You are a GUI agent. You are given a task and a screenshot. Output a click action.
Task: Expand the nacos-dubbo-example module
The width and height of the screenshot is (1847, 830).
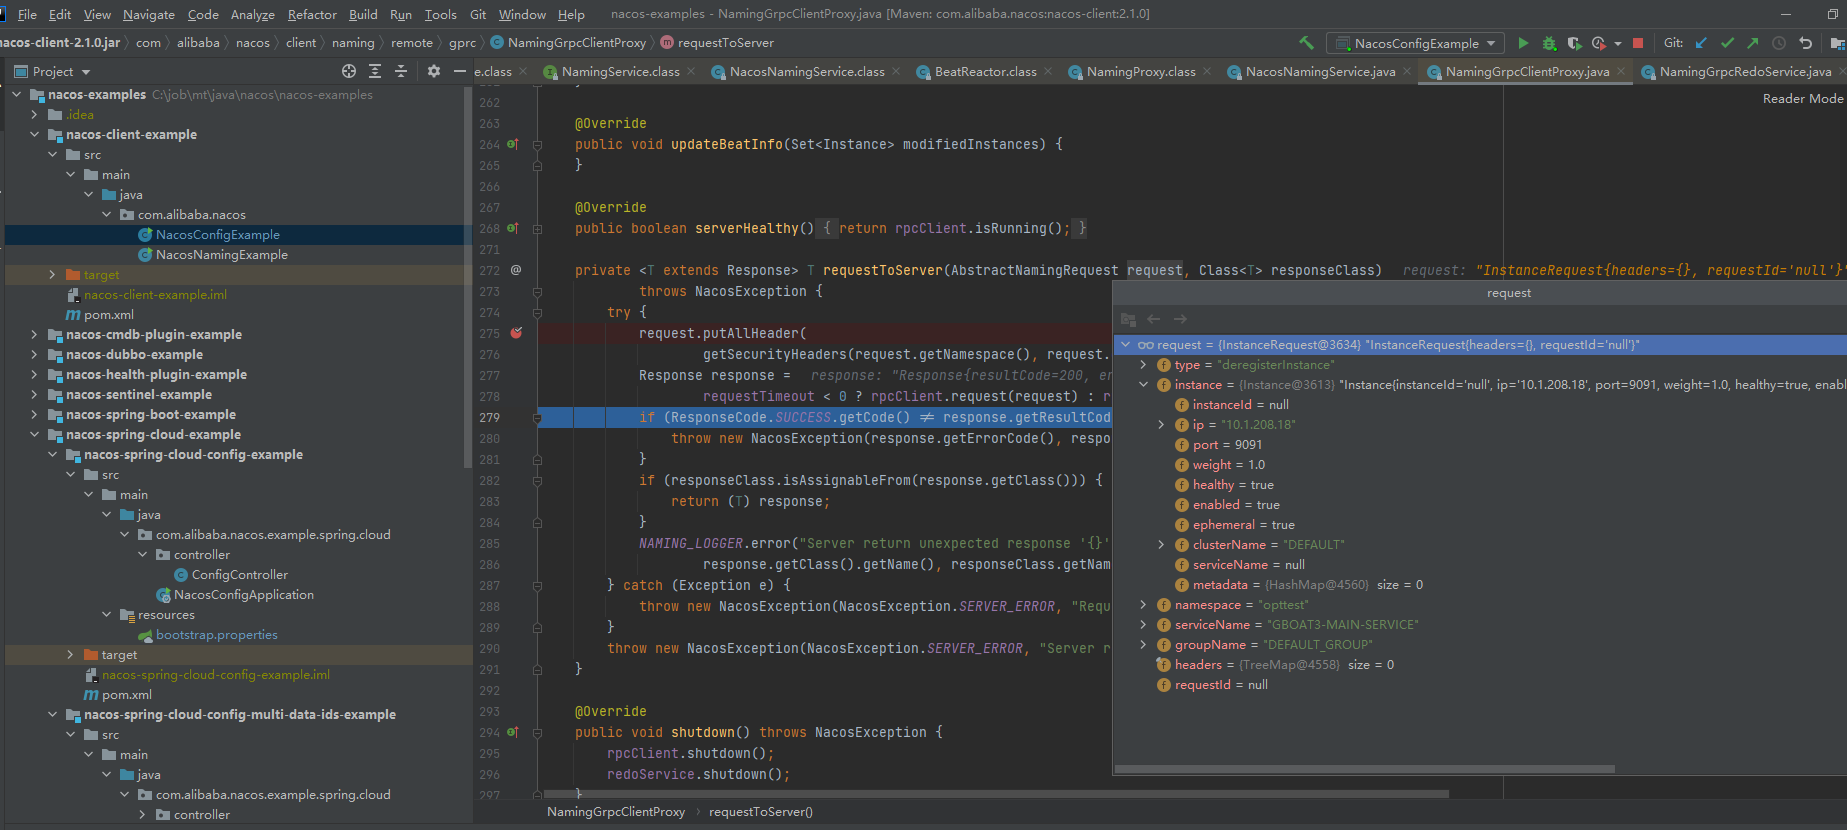click(34, 355)
